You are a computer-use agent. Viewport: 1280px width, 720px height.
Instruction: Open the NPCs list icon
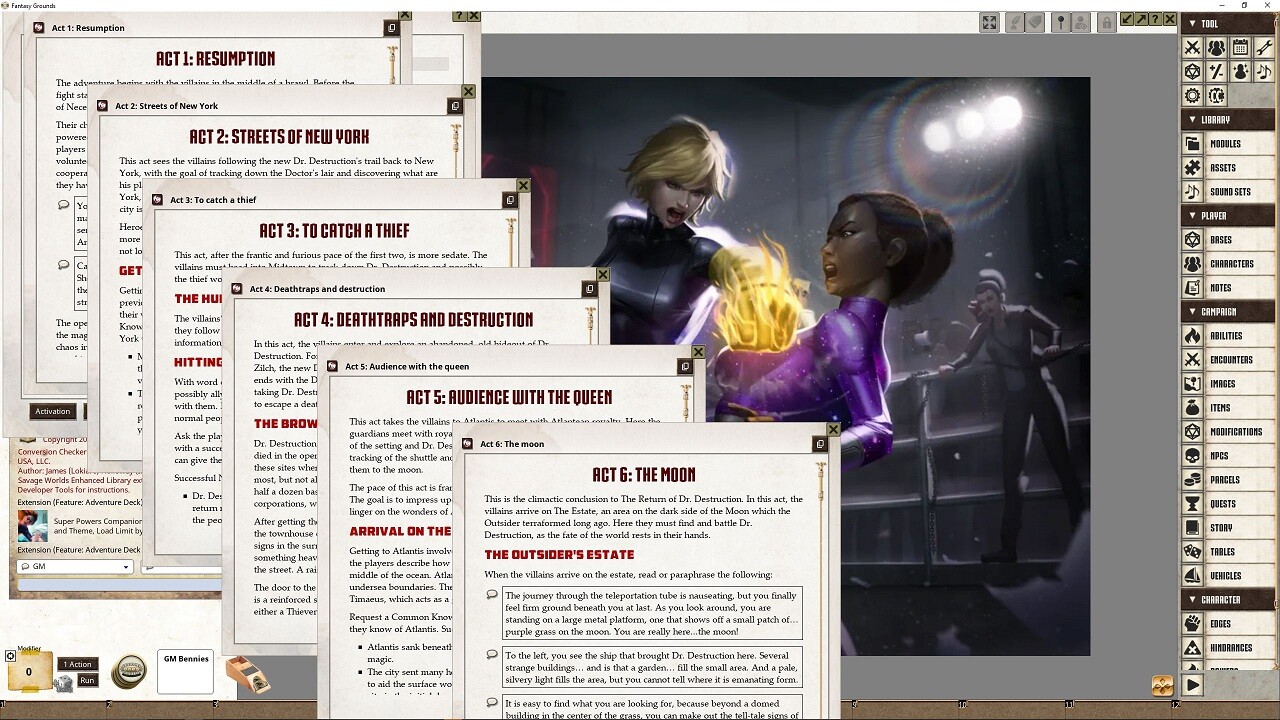tap(1228, 455)
